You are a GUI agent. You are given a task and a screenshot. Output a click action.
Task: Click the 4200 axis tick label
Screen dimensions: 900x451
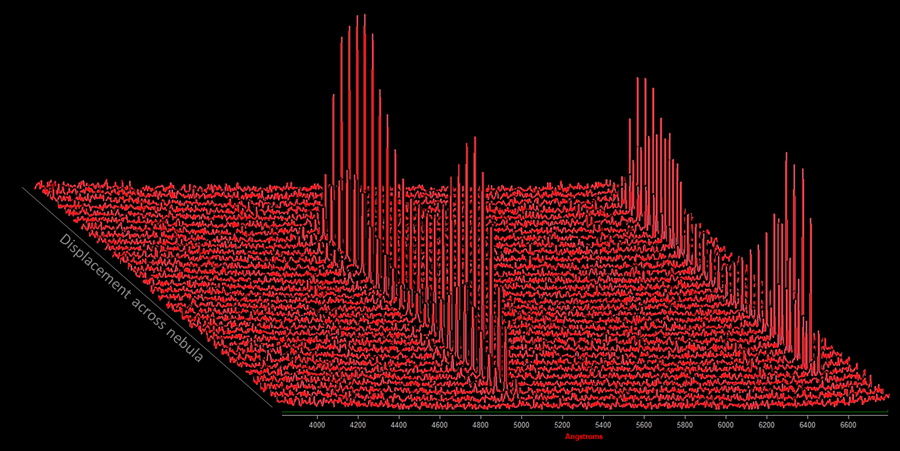[x=358, y=425]
